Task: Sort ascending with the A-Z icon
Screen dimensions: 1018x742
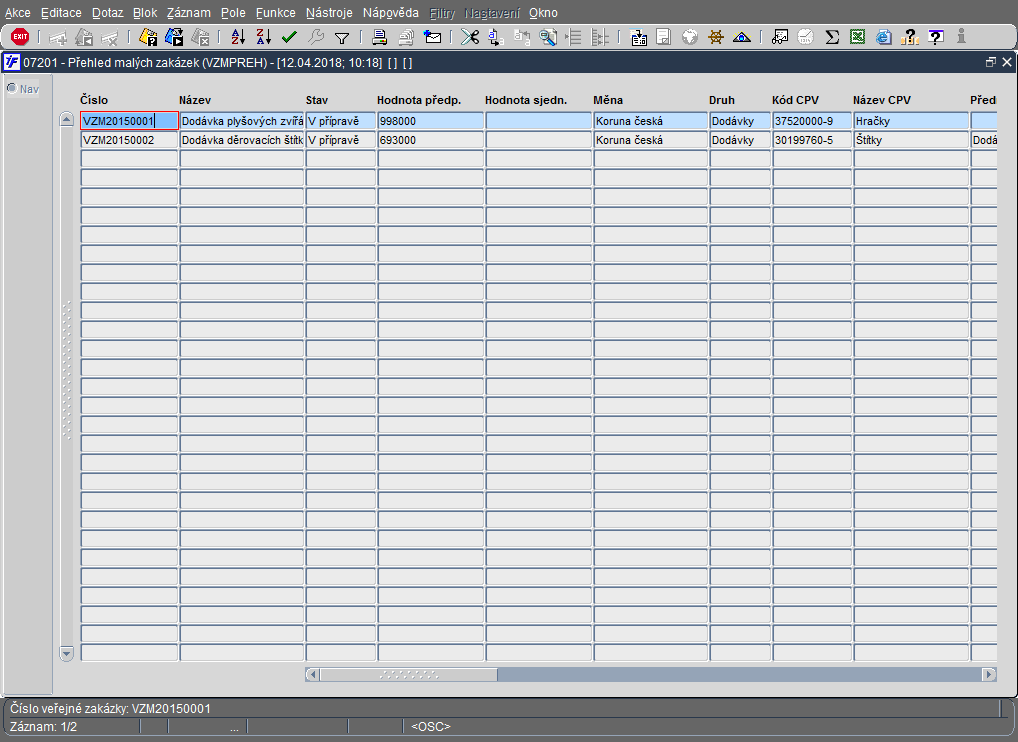Action: tap(238, 37)
